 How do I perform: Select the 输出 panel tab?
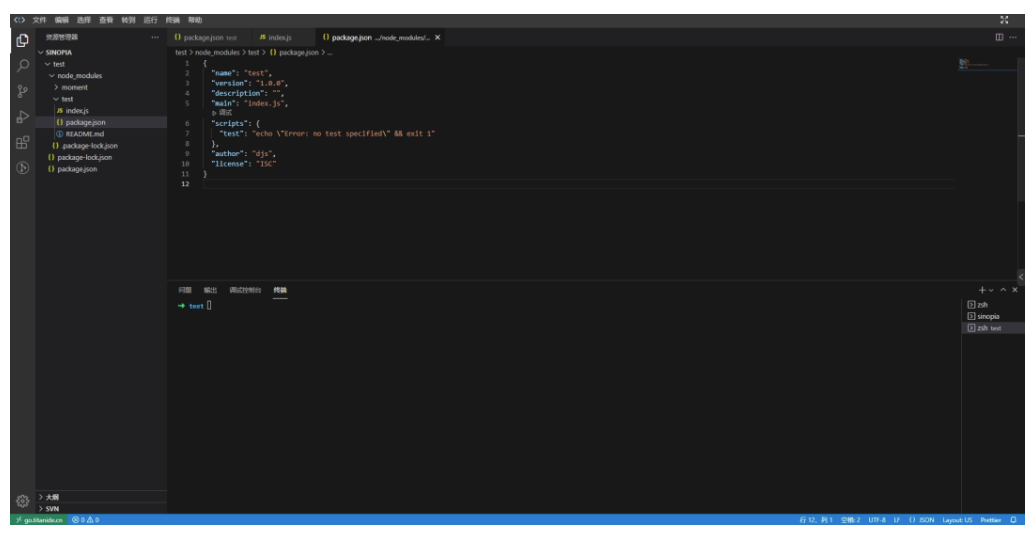(x=210, y=290)
